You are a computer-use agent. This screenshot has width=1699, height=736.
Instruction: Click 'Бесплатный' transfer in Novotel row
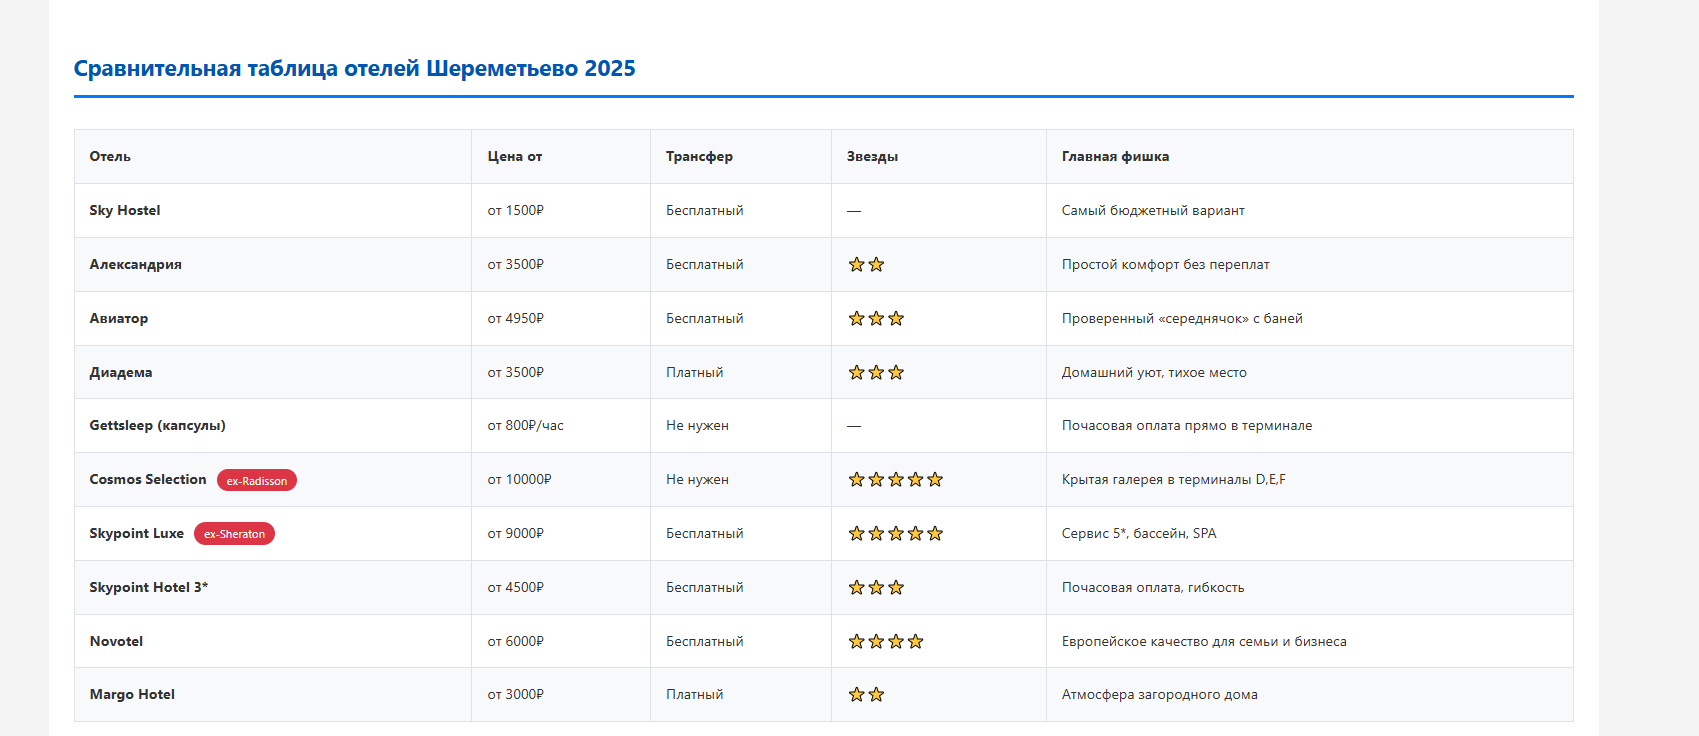704,641
